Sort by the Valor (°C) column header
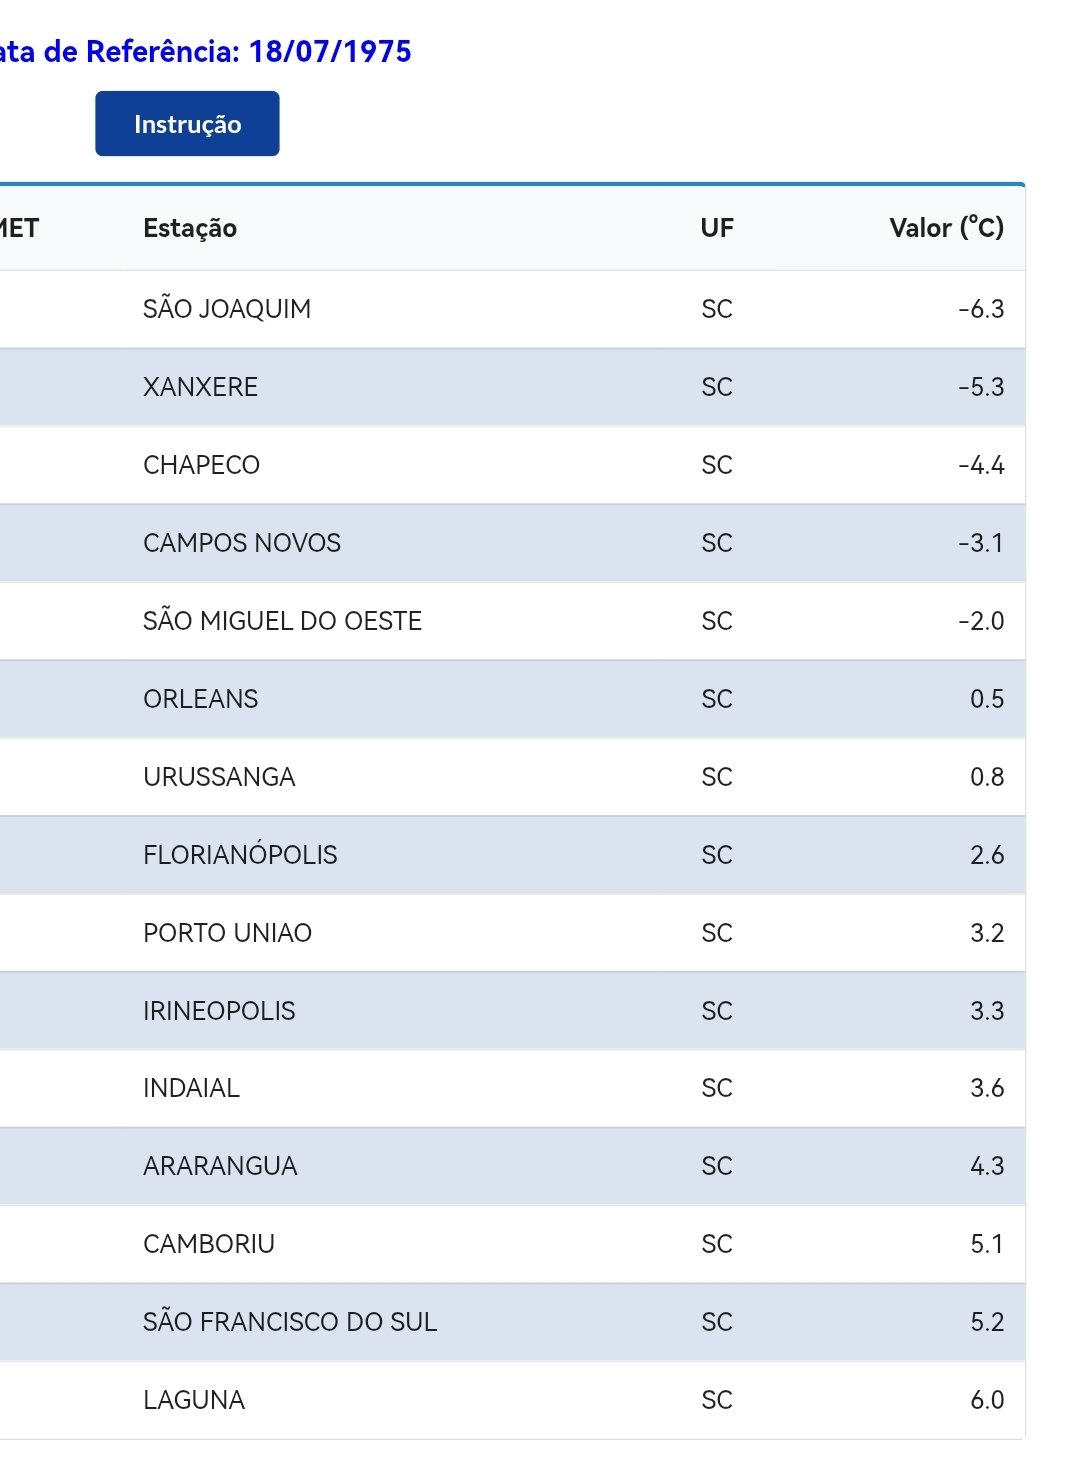 pyautogui.click(x=946, y=228)
